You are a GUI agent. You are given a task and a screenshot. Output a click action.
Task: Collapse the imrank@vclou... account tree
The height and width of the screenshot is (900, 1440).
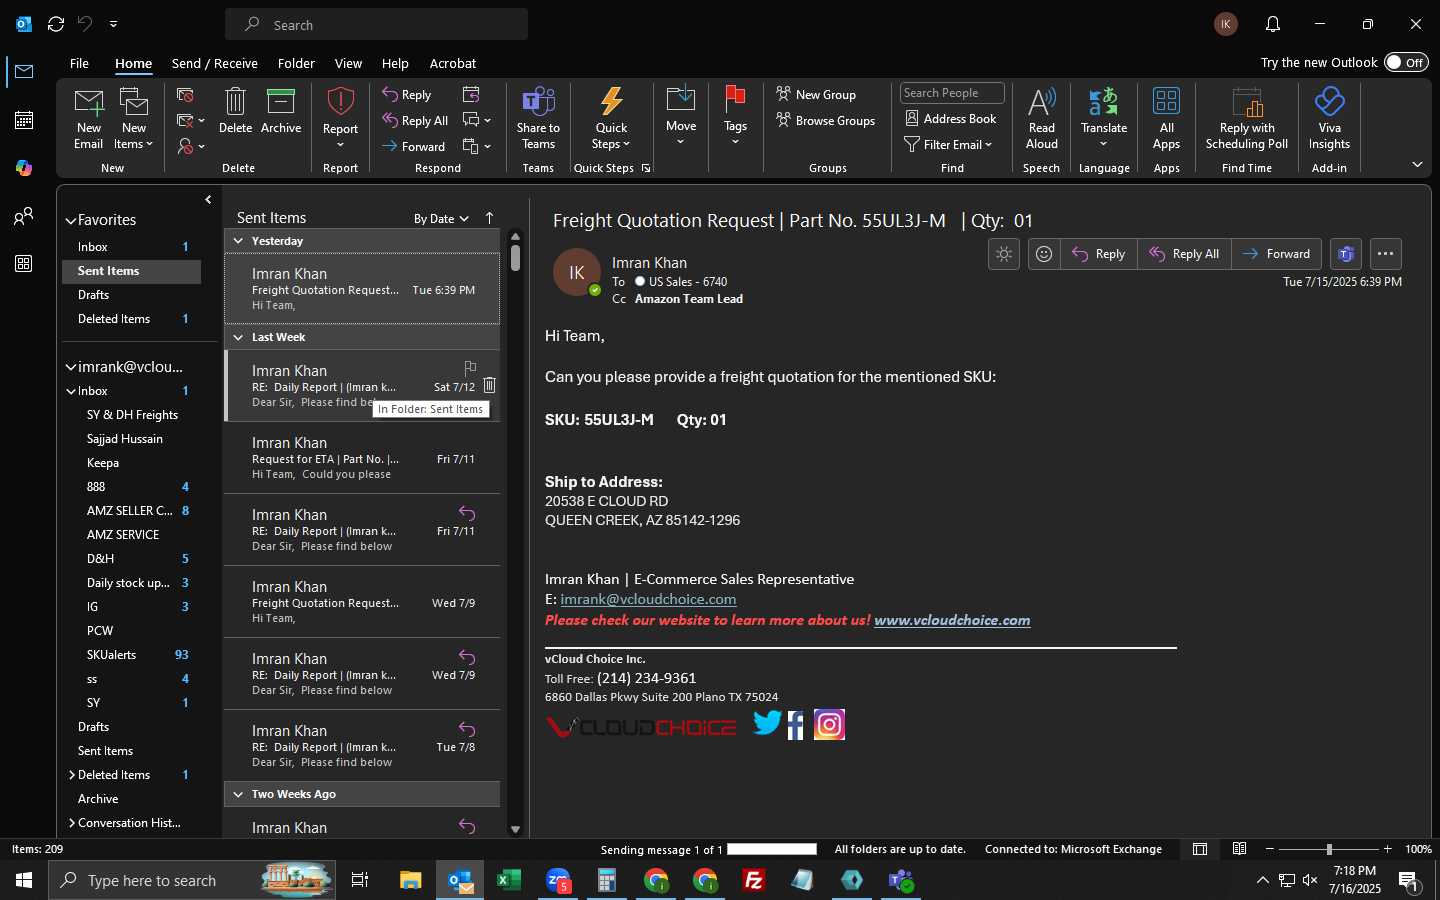coord(71,367)
